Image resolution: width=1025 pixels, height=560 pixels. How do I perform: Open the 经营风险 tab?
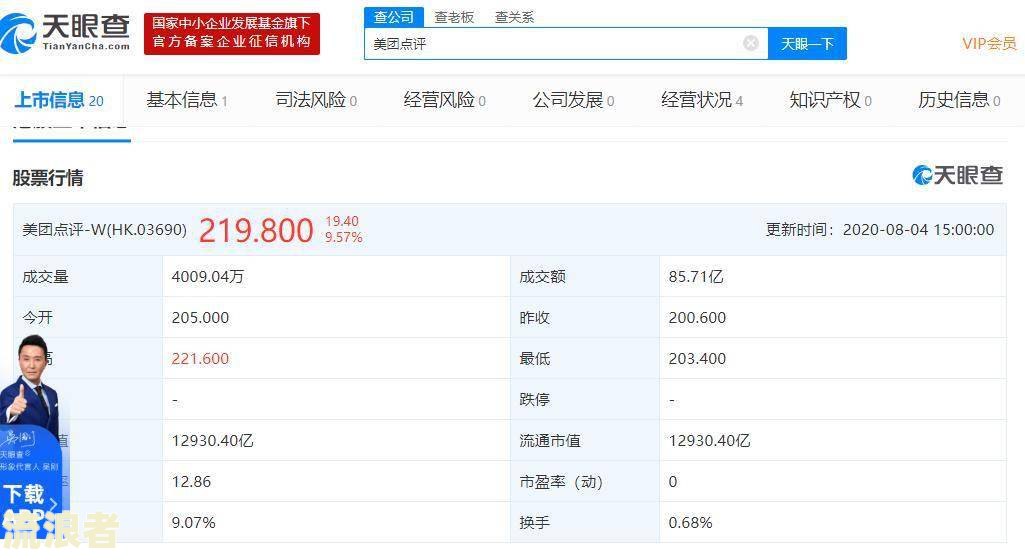click(445, 100)
